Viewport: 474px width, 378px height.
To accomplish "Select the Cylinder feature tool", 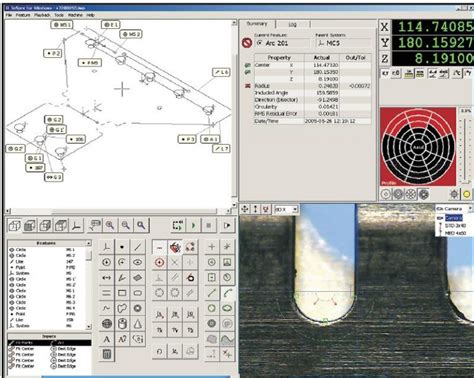I will click(122, 323).
